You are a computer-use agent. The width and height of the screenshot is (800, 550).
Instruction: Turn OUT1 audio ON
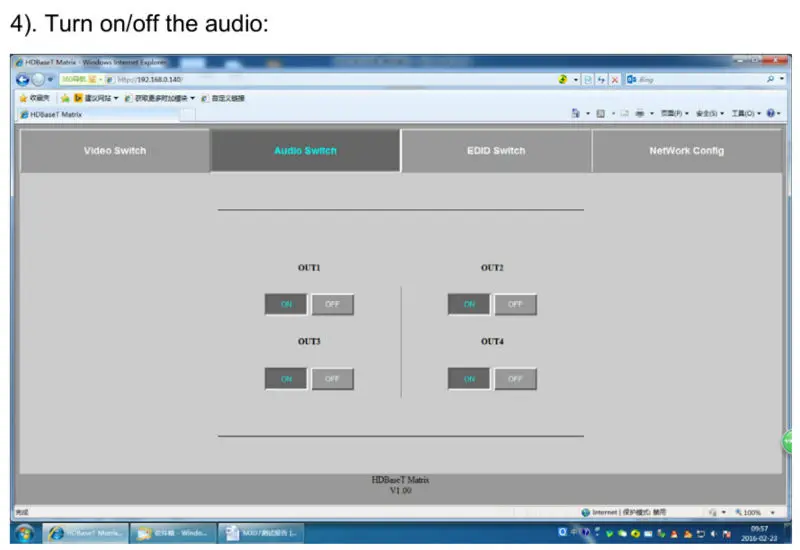[x=286, y=304]
